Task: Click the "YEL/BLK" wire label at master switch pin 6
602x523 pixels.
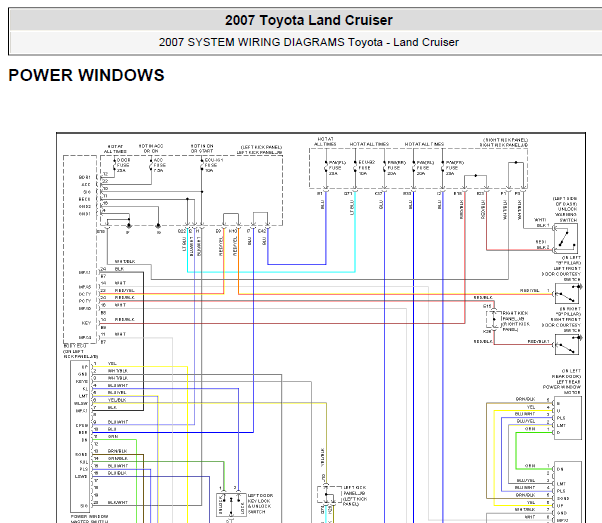Action: (117, 400)
